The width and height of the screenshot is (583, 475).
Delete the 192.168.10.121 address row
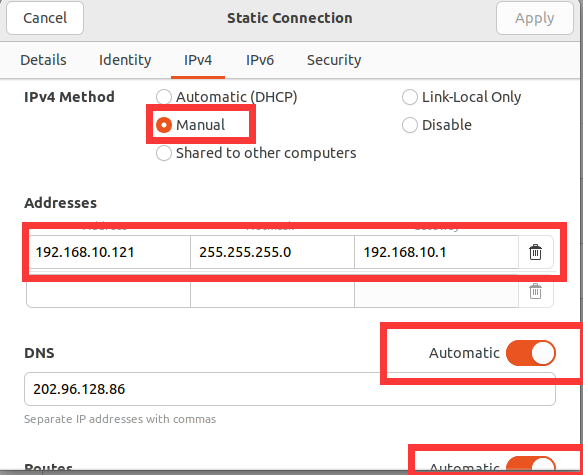coord(535,252)
